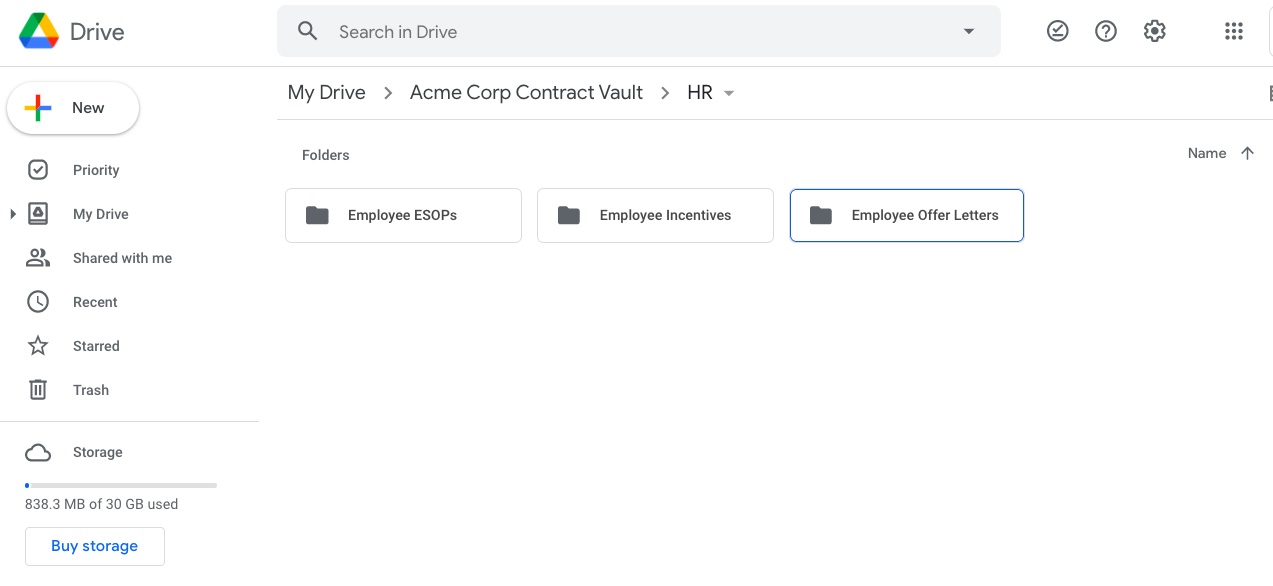
Task: Open the HR folder dropdown arrow
Action: pos(729,93)
